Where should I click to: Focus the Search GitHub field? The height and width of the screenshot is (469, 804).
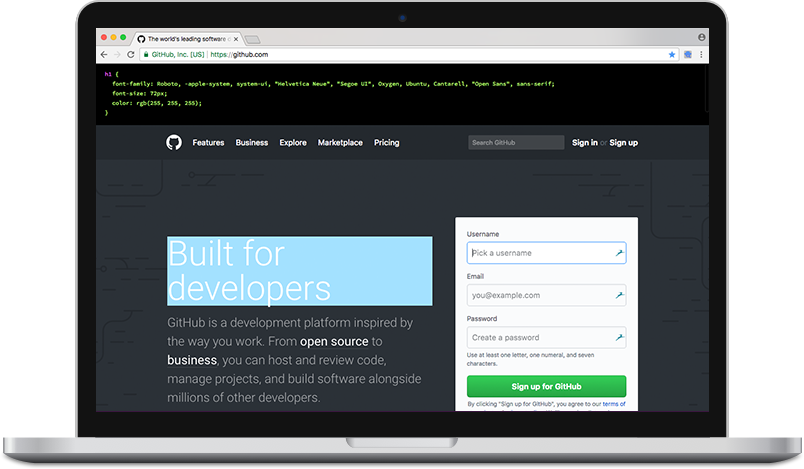pos(516,142)
